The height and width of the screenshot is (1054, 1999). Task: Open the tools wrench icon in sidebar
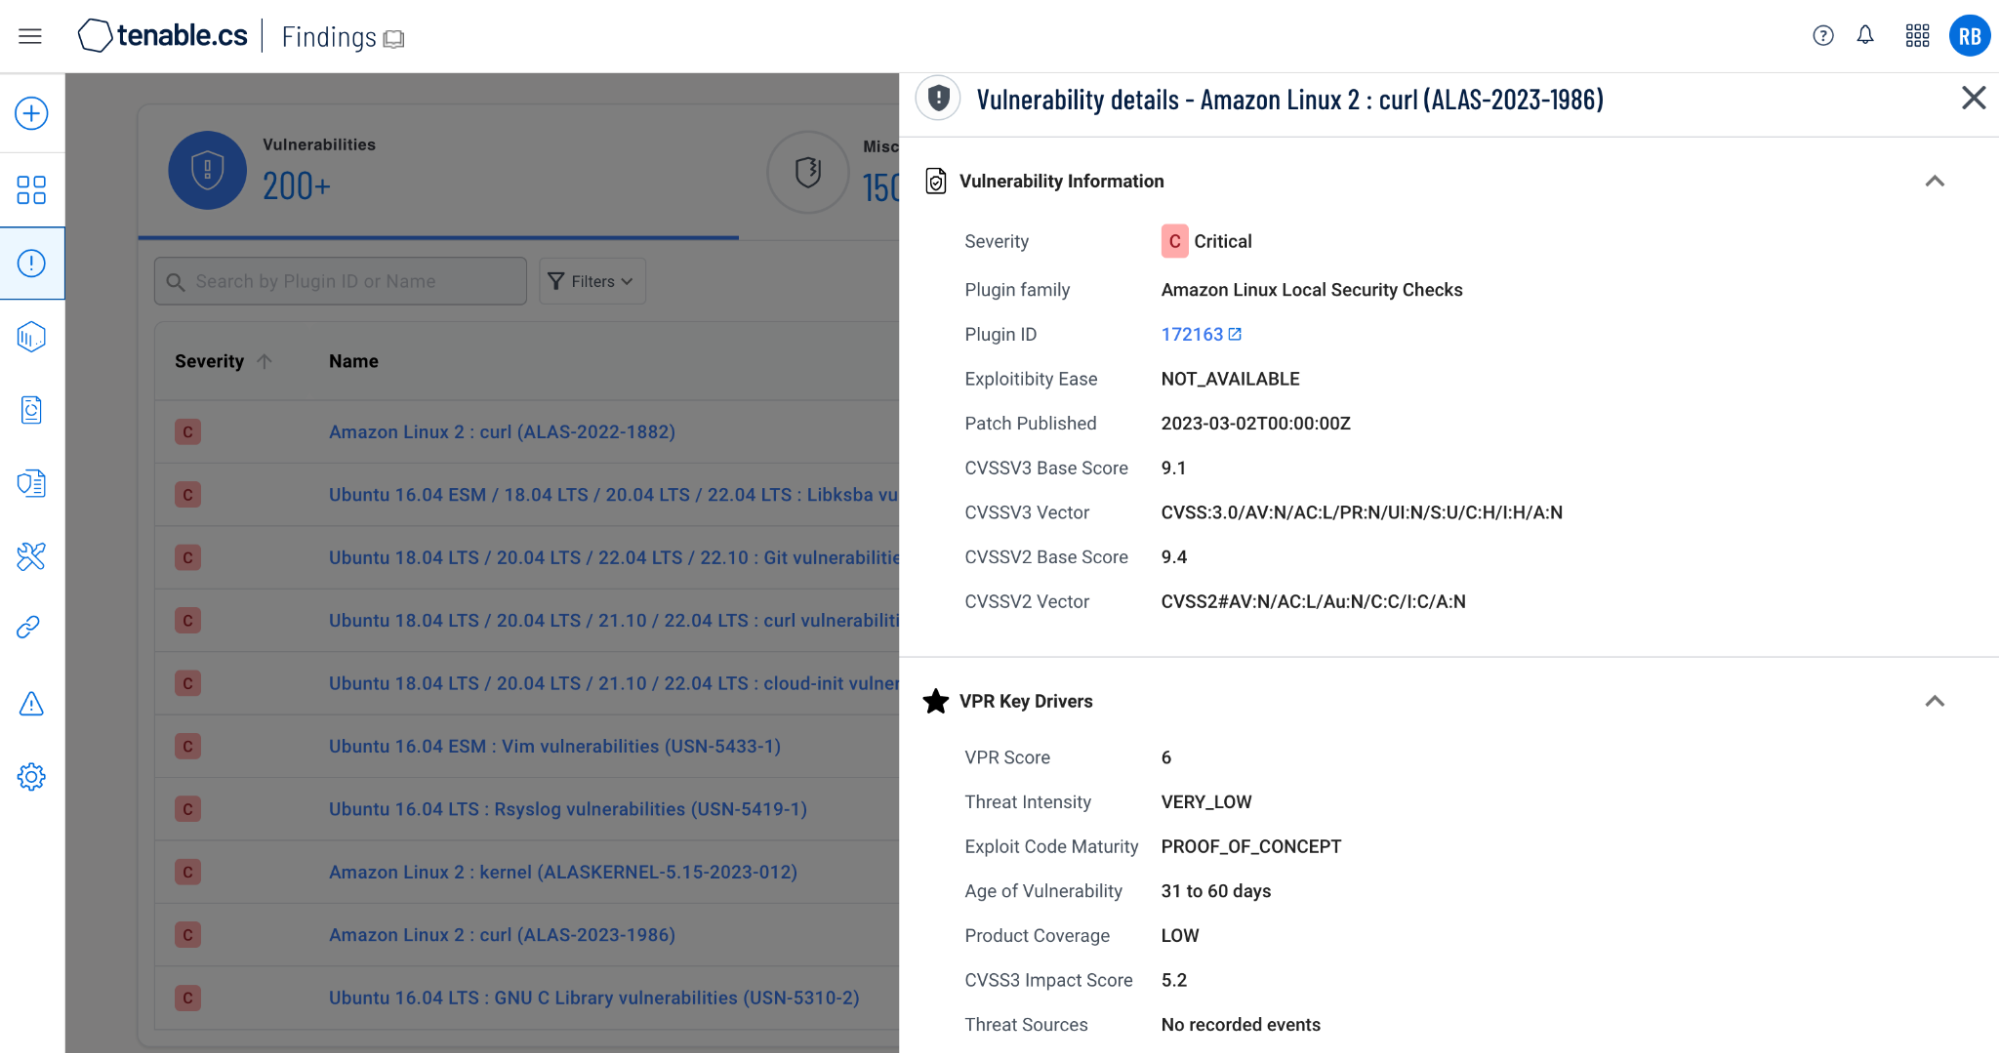31,557
